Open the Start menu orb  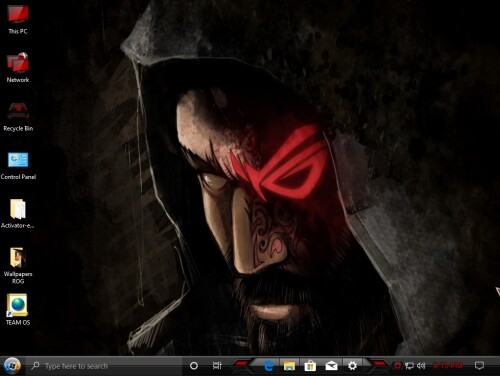tap(12, 366)
